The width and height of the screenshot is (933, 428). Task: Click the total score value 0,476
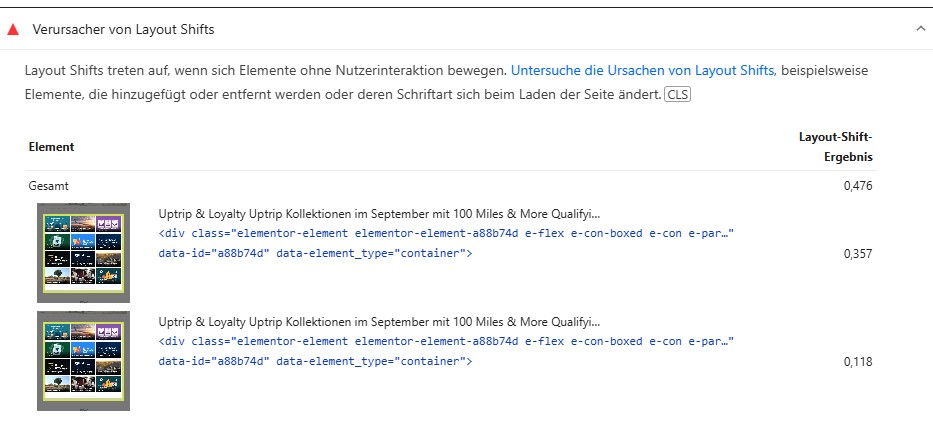tap(858, 186)
